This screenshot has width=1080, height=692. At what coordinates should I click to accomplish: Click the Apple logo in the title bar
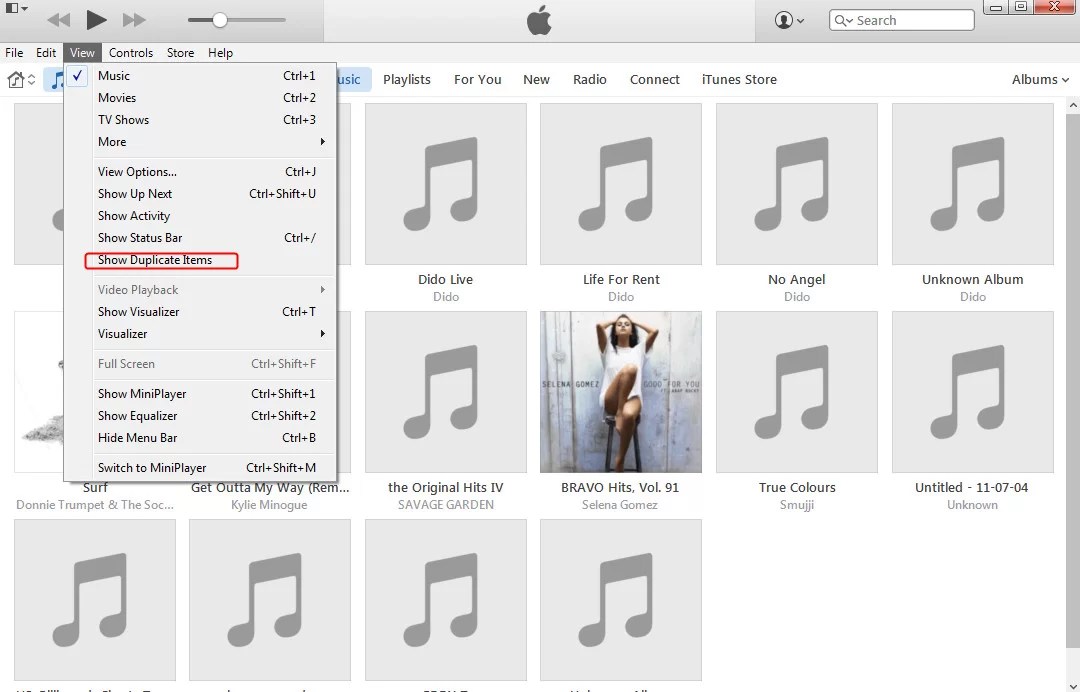[x=539, y=18]
